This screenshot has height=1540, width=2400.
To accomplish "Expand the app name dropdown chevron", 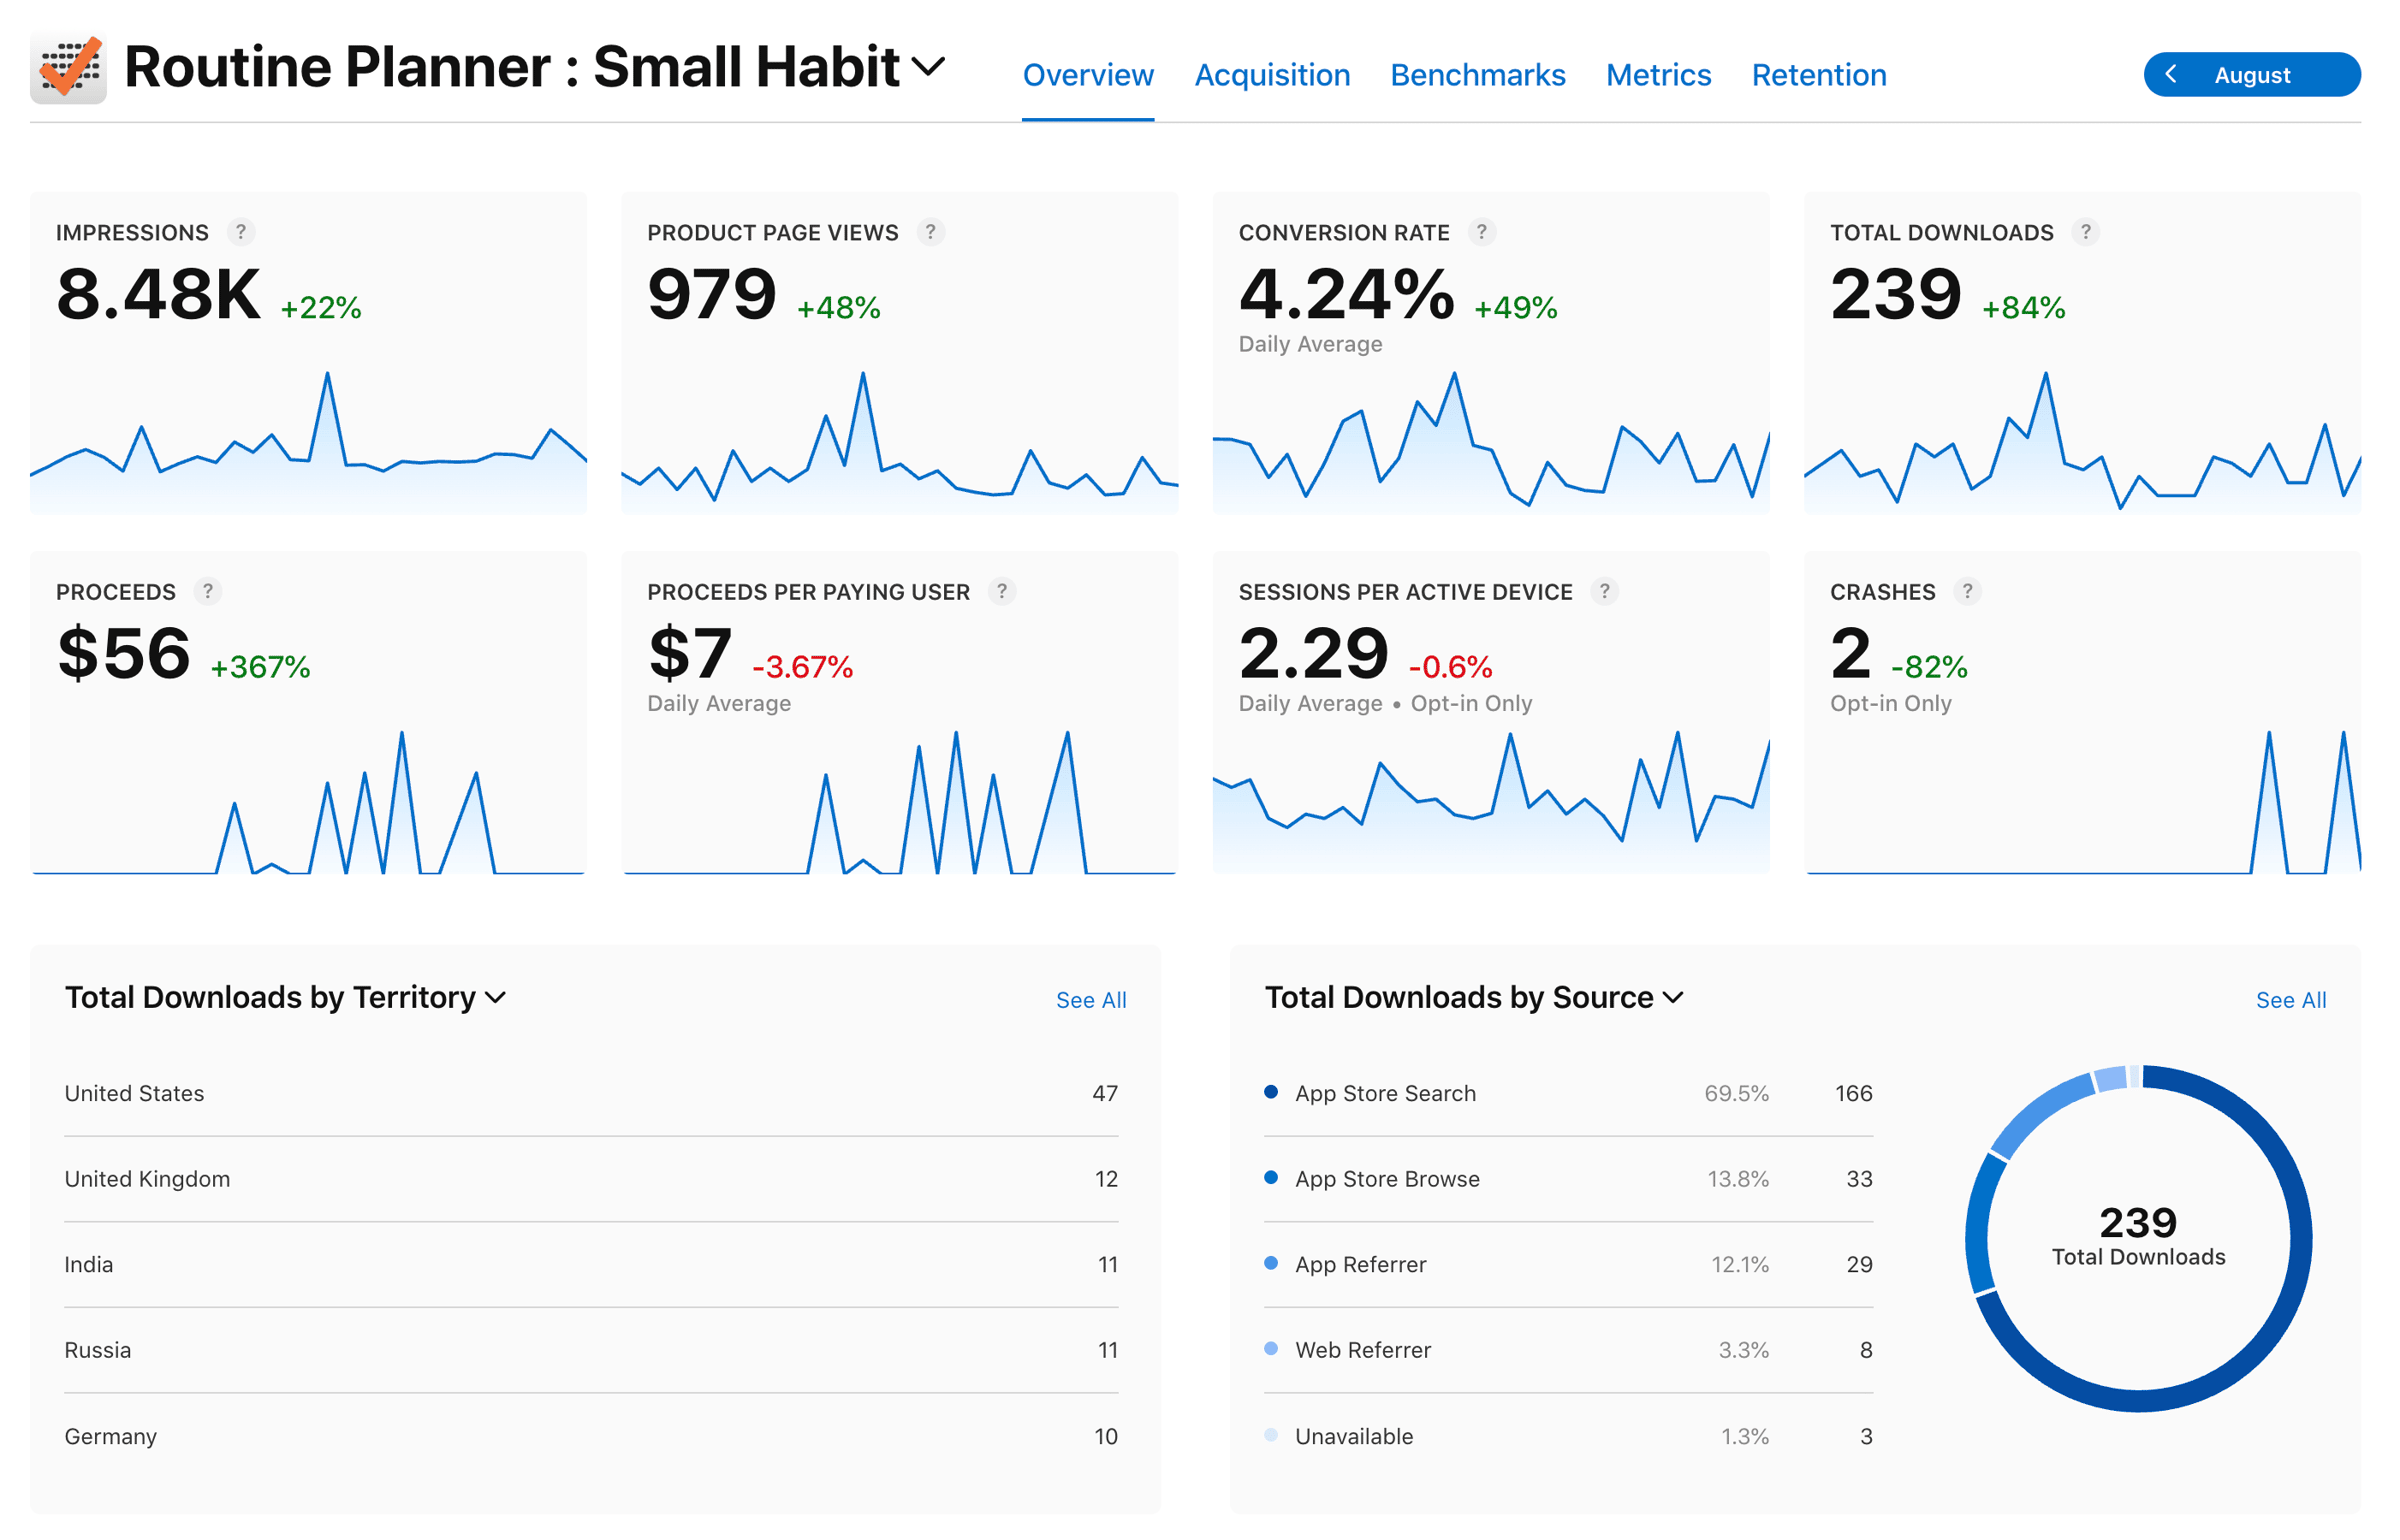I will (x=929, y=67).
